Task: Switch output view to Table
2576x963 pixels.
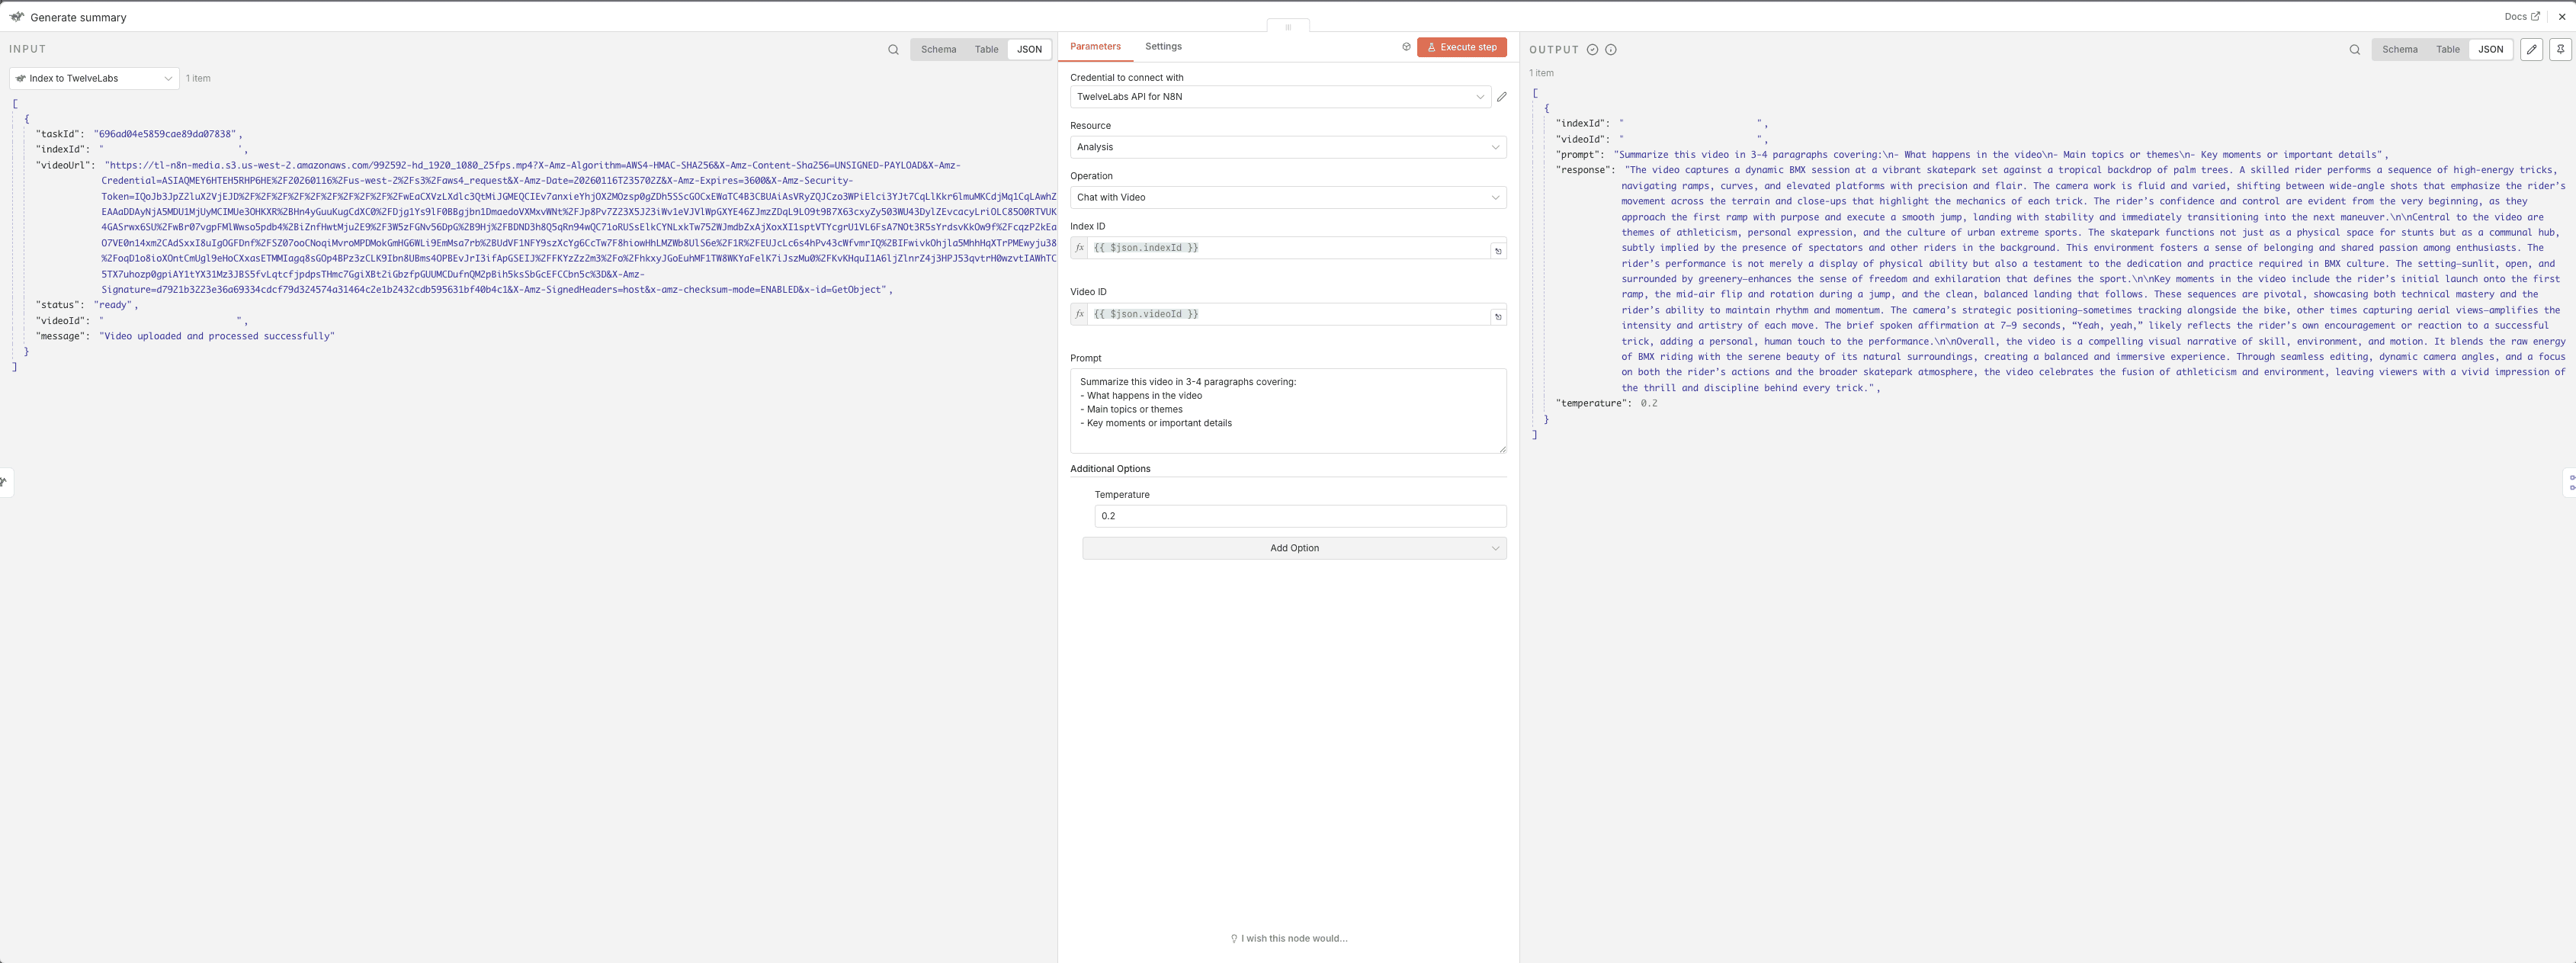Action: point(2447,49)
